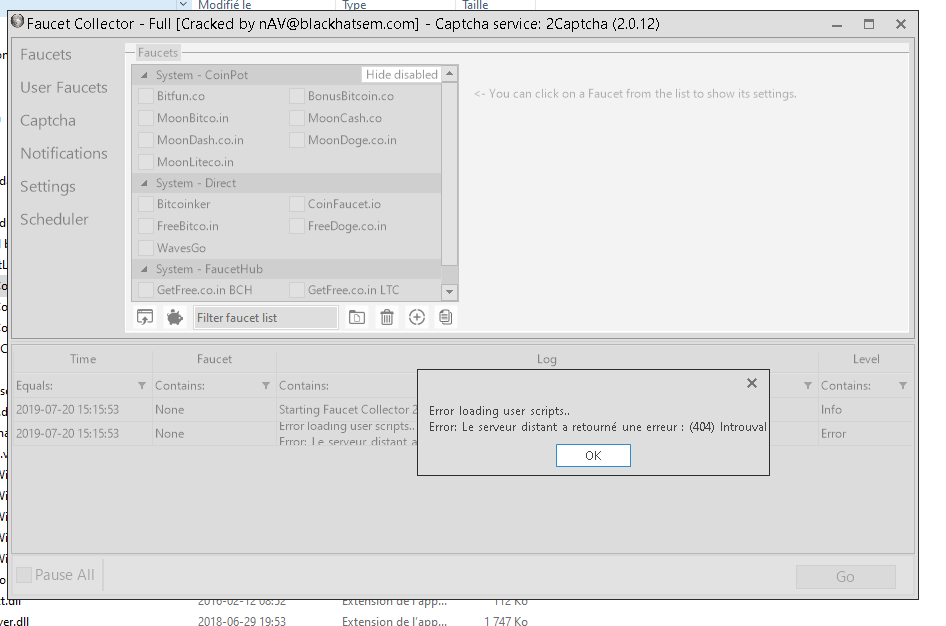The height and width of the screenshot is (626, 946).
Task: Click the piggy bank icon
Action: pos(175,317)
